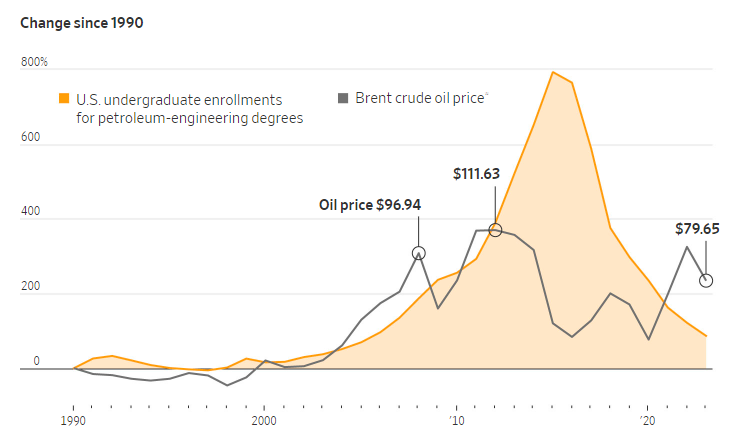Click the '$79.65' price annotation
This screenshot has width=755, height=438.
tap(697, 229)
